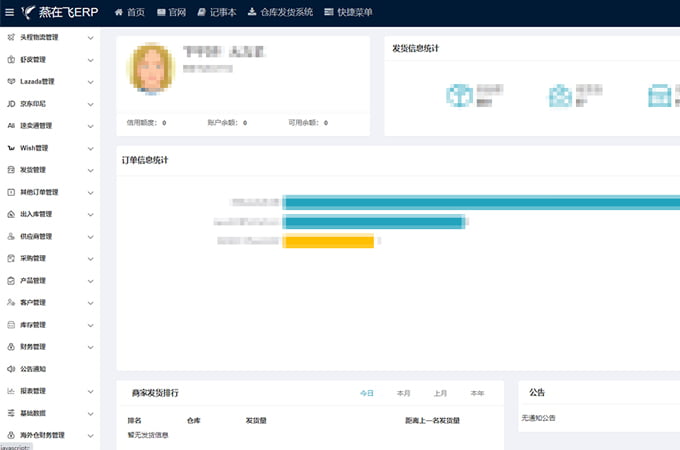Click the Wish管理 sidebar icon
The height and width of the screenshot is (450, 680).
pos(11,148)
